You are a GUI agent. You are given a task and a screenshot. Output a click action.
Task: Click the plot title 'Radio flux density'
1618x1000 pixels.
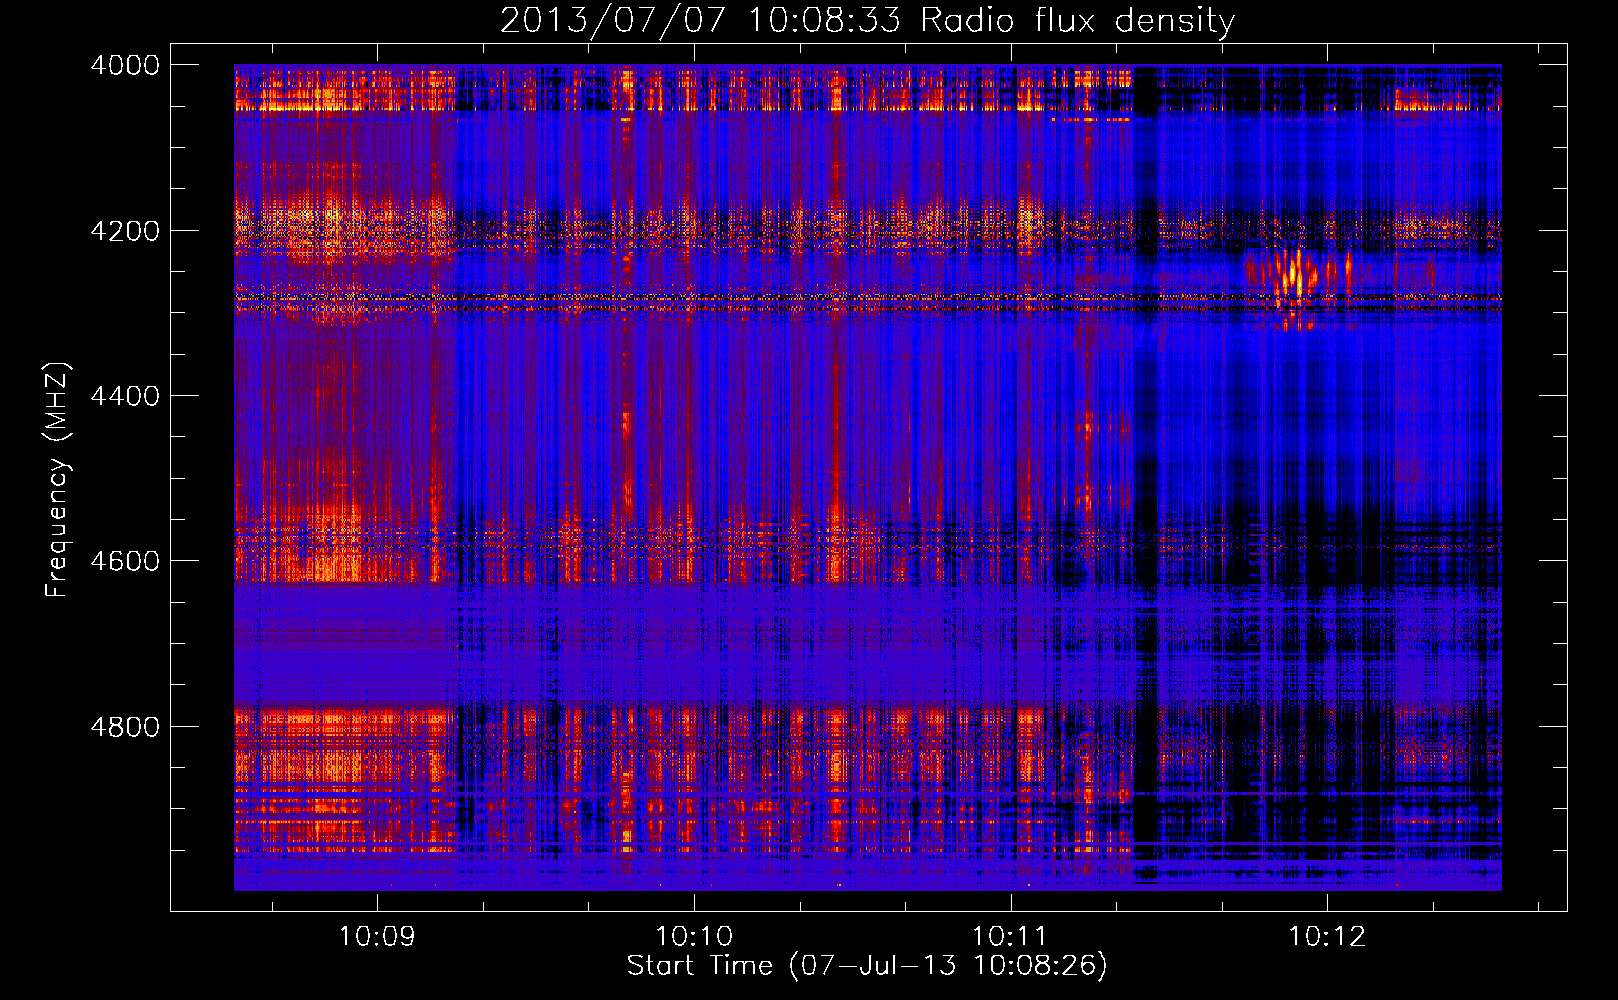click(x=1078, y=21)
